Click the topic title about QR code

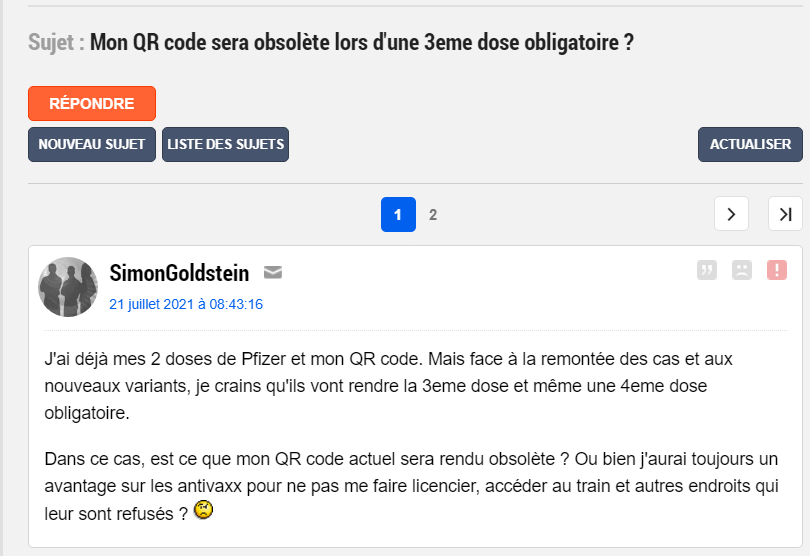pos(361,43)
